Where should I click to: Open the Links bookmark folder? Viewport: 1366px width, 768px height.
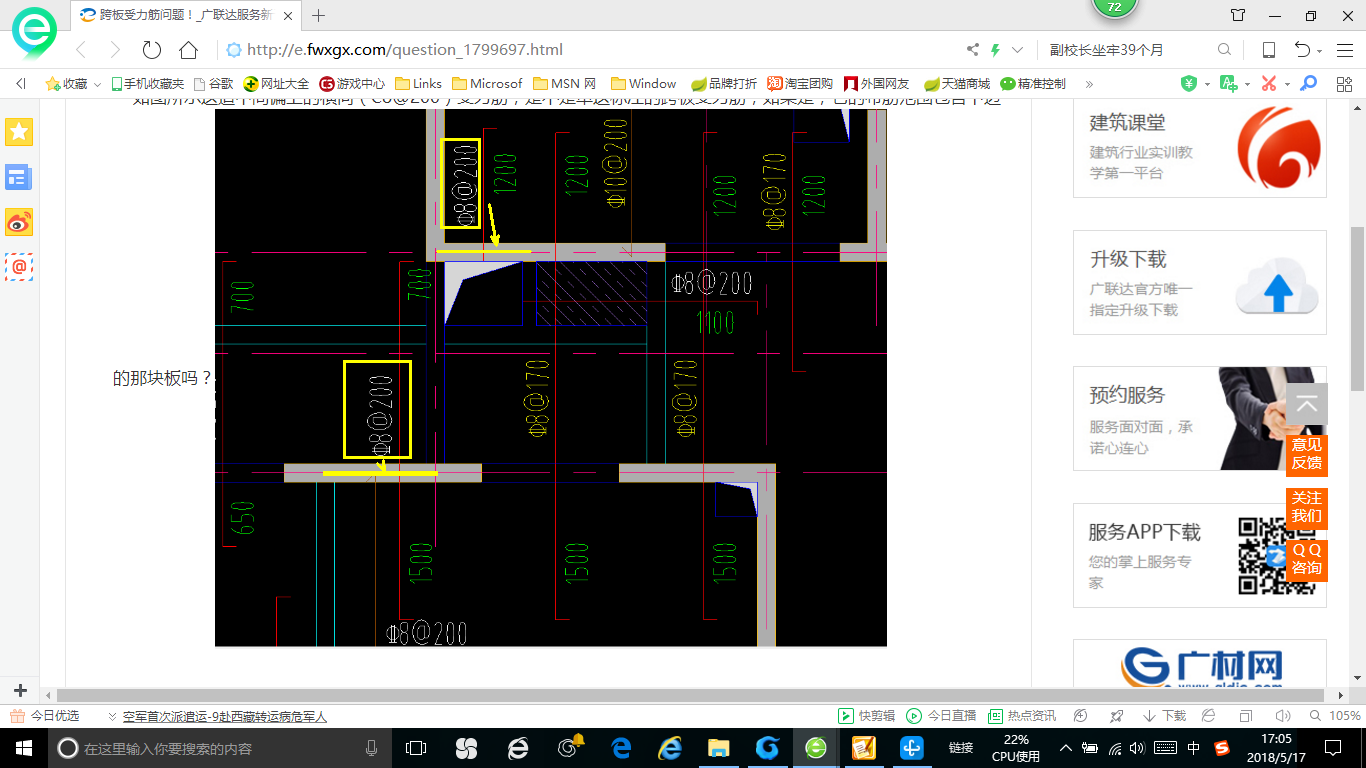[x=419, y=84]
